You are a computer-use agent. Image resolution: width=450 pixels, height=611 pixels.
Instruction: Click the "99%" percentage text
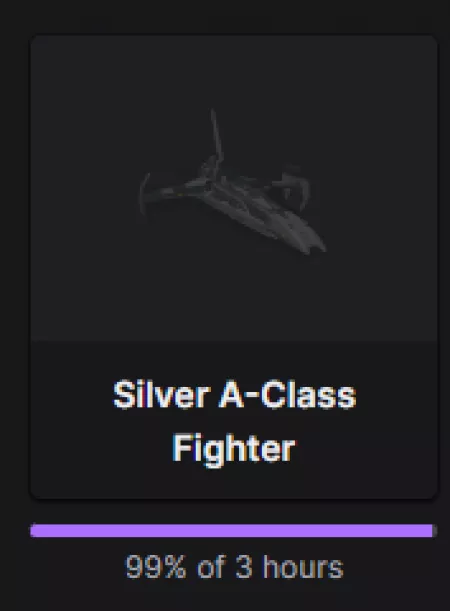[155, 567]
